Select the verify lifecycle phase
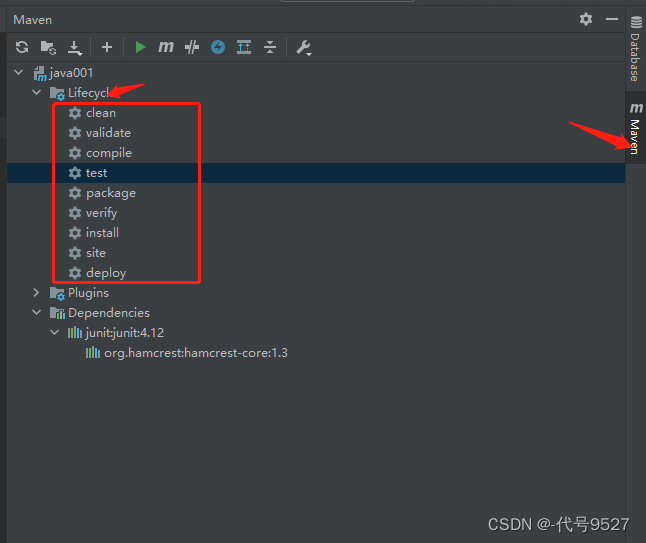646x543 pixels. click(93, 213)
